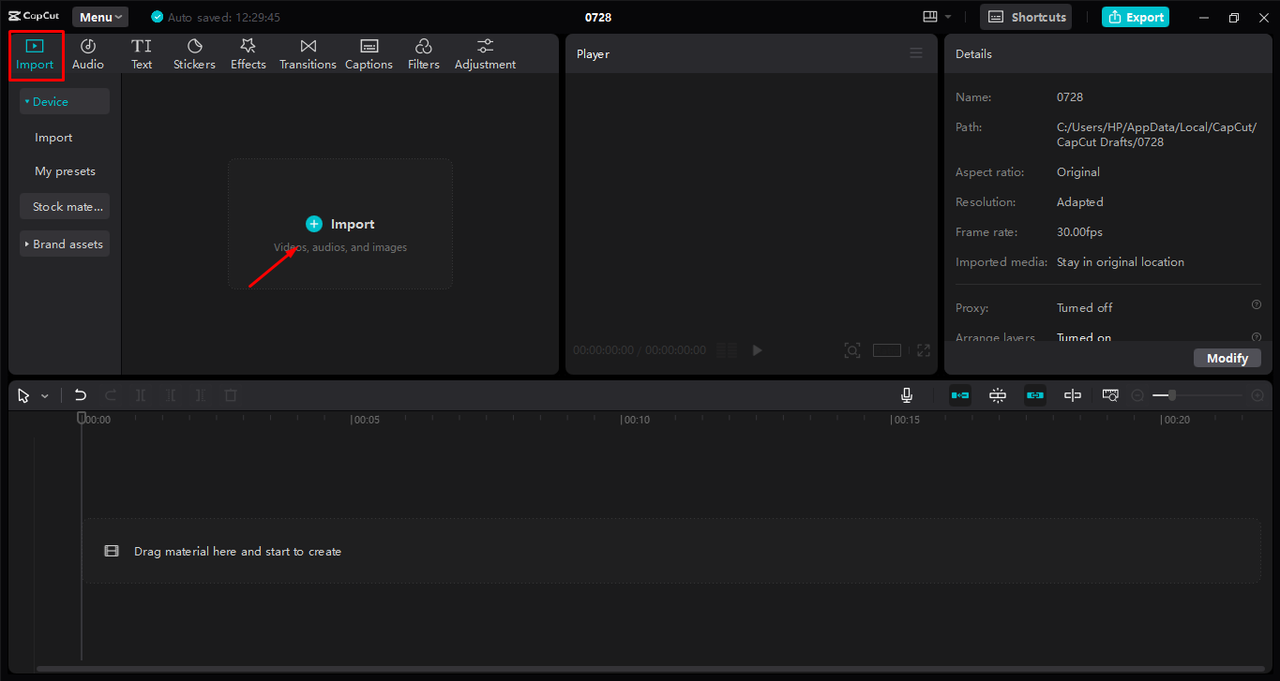Click the Delete right icon

[201, 396]
